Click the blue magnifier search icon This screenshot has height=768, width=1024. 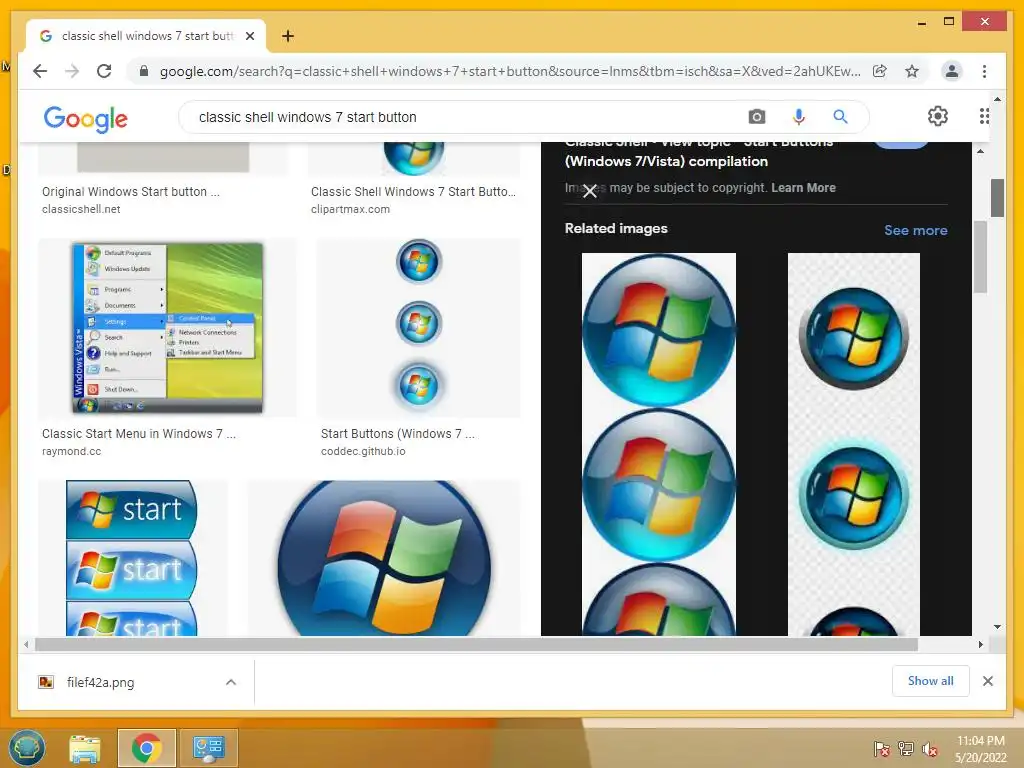(x=840, y=117)
